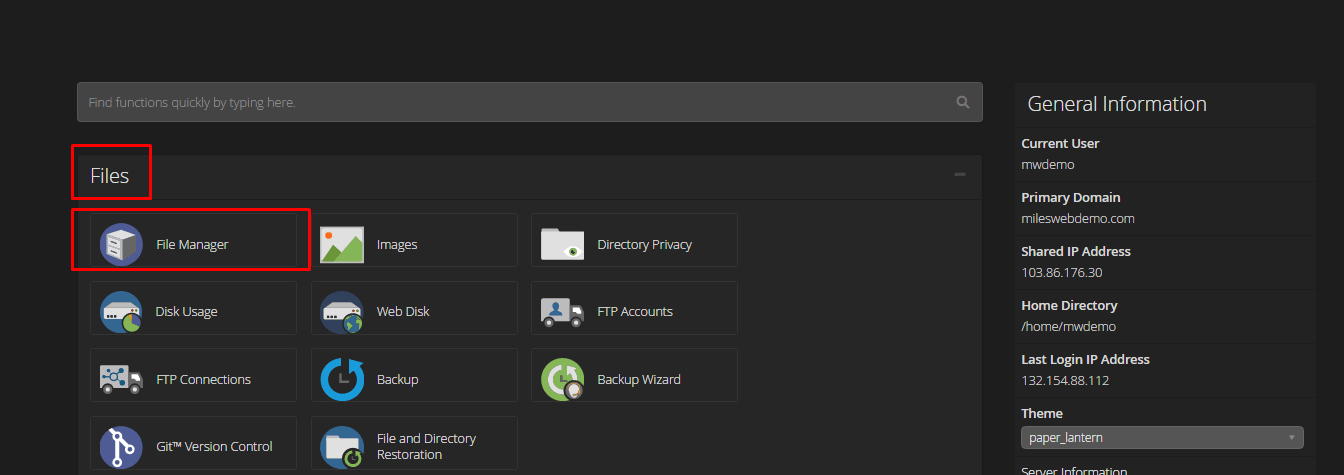Click the Directory Privacy text link
1344x475 pixels.
645,244
